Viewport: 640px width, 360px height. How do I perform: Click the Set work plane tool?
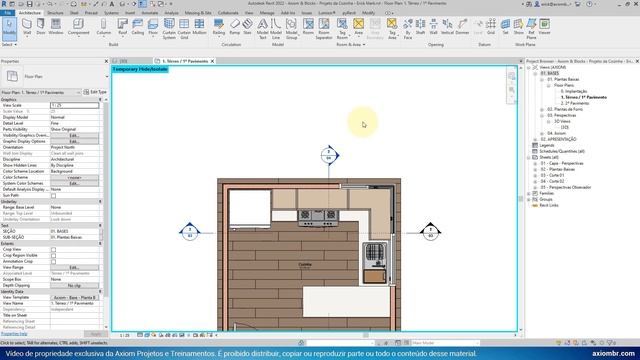[x=505, y=27]
